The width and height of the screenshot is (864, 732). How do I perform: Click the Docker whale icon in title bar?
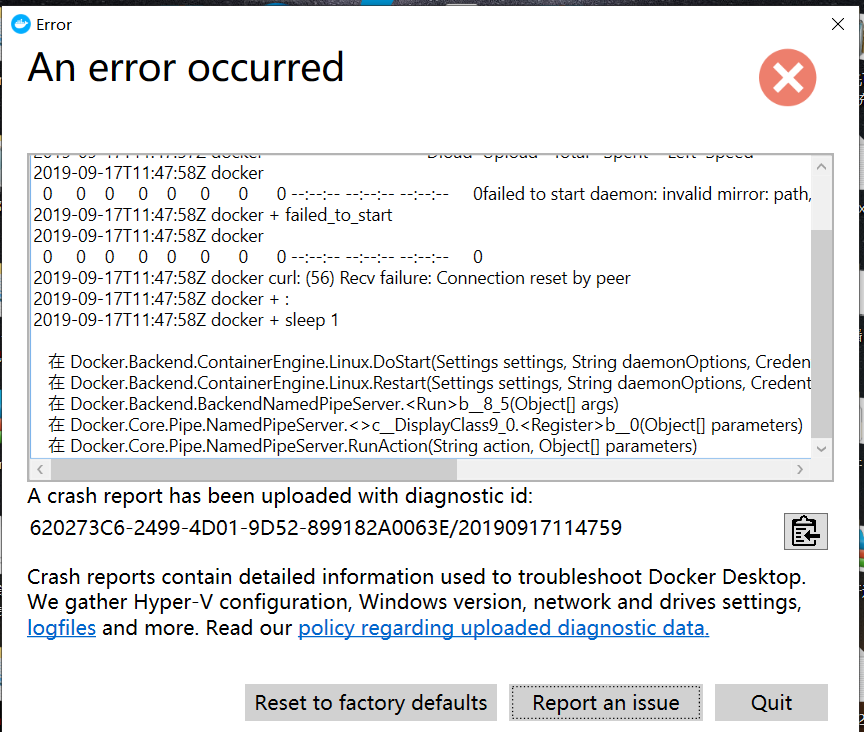point(21,25)
